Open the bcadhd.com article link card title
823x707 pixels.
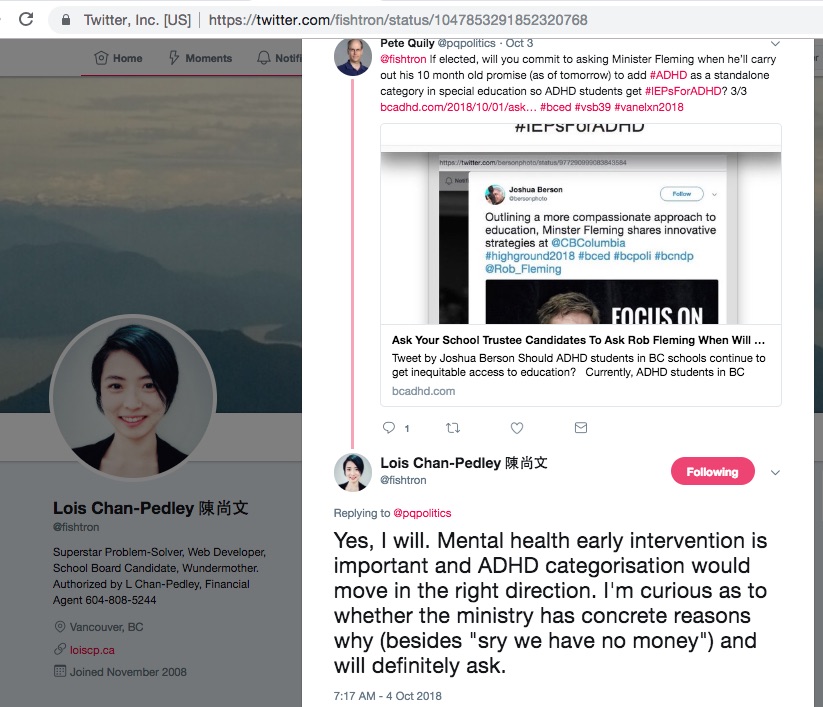(x=578, y=340)
